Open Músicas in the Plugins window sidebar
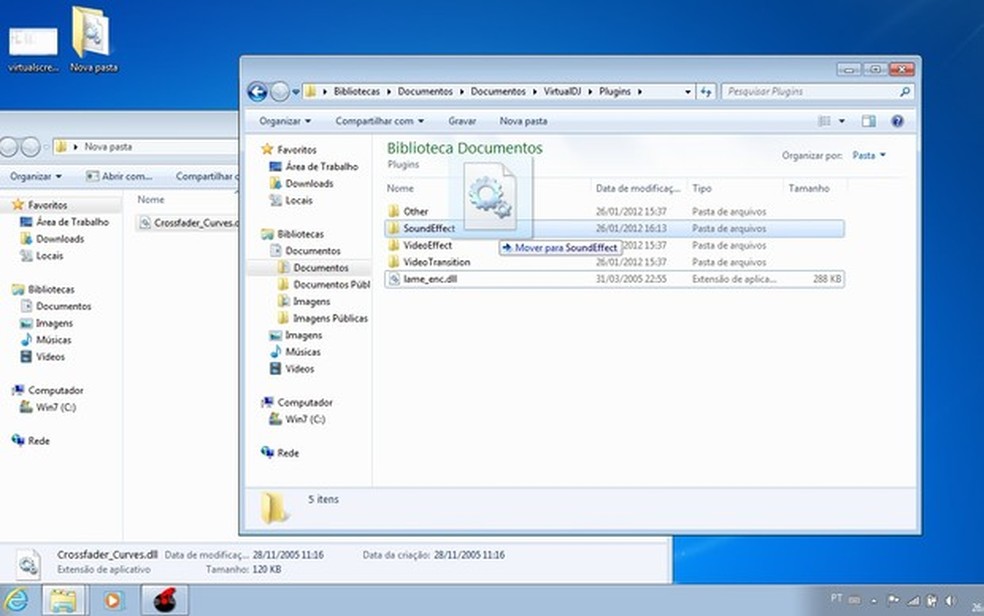 point(302,352)
